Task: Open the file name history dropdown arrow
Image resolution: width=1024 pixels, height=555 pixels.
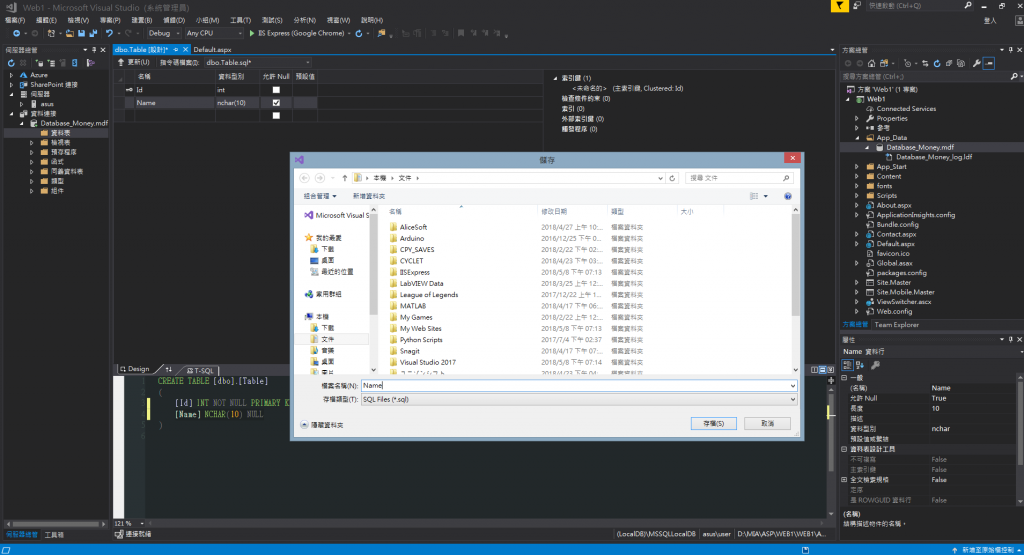Action: point(793,386)
